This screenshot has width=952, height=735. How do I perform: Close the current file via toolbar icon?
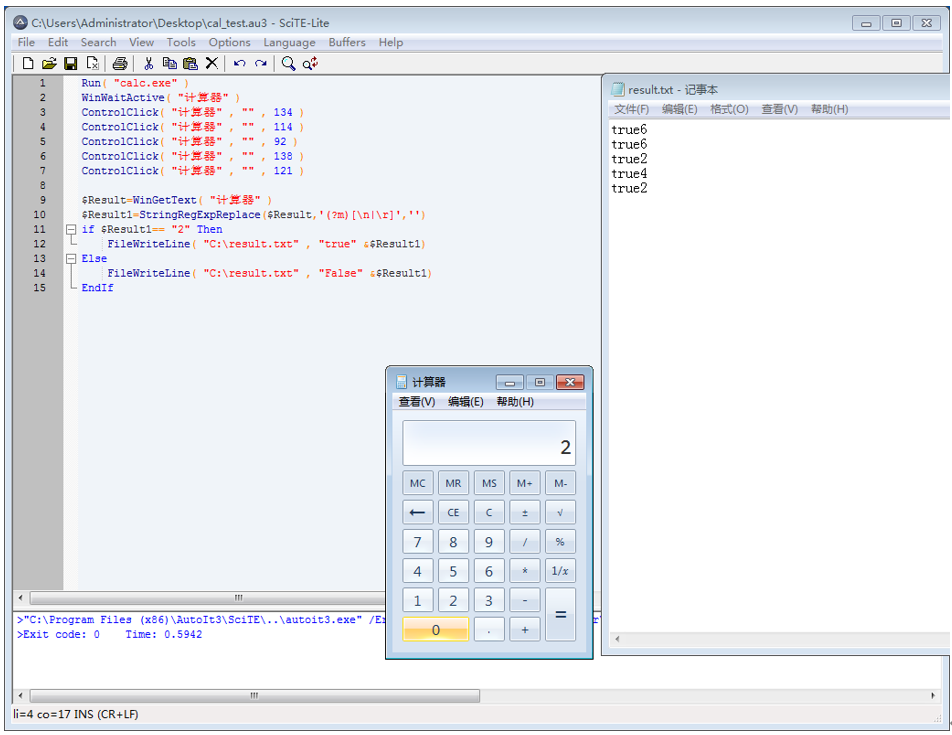(x=92, y=63)
